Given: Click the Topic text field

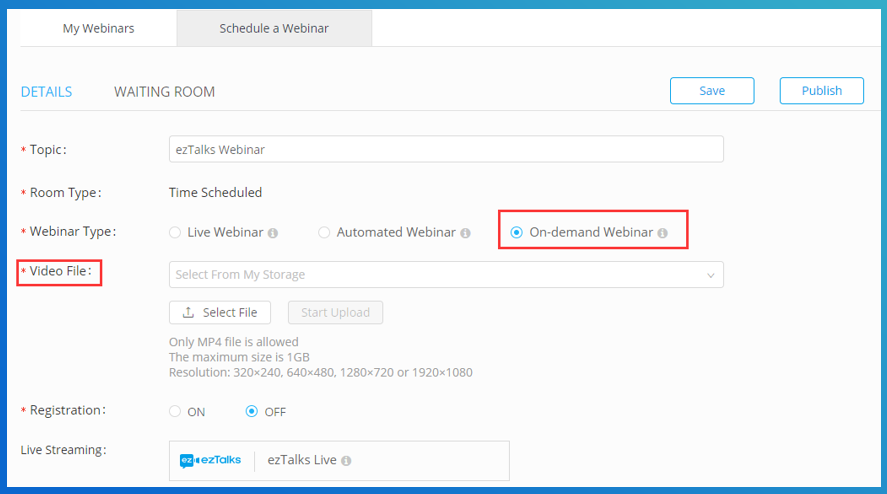Looking at the screenshot, I should click(446, 149).
